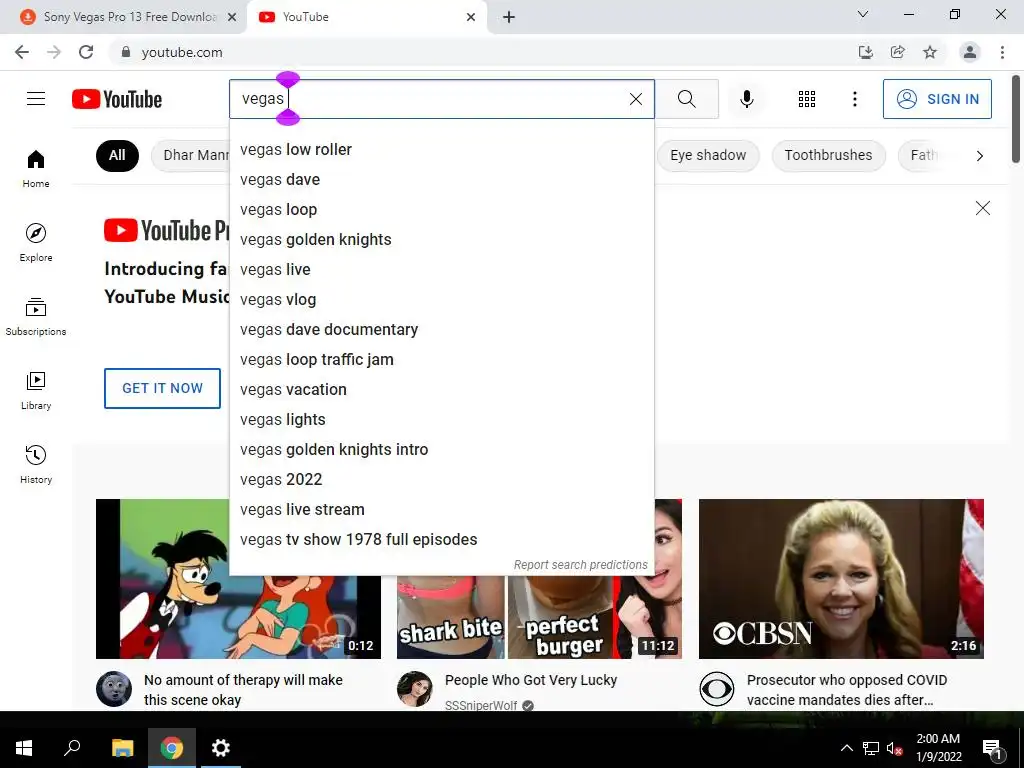Choose suggestion 'vegas vlog'
Screen dimensions: 1024x768
pos(442,300)
